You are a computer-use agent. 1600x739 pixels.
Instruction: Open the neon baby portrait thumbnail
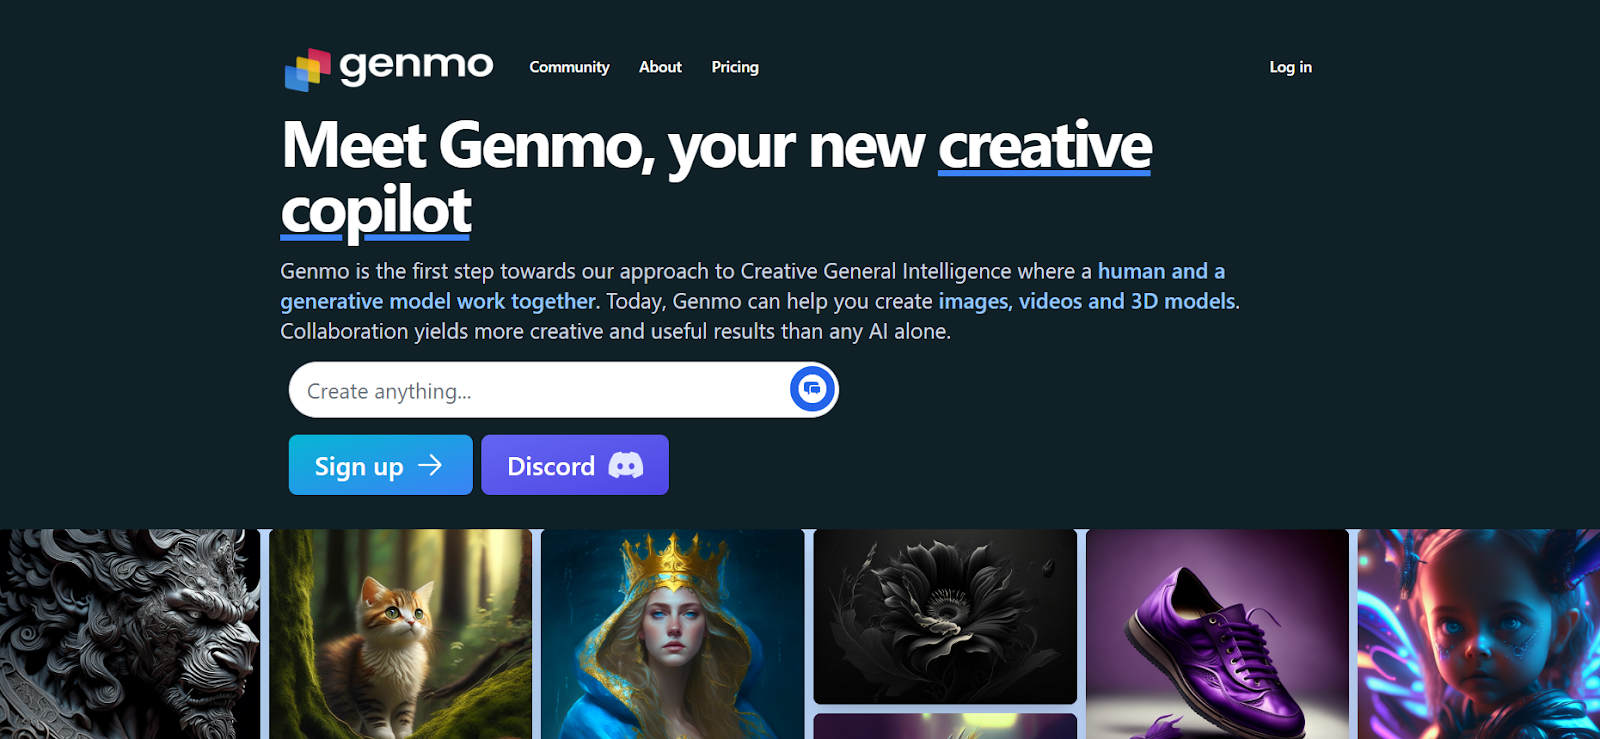pos(1479,634)
